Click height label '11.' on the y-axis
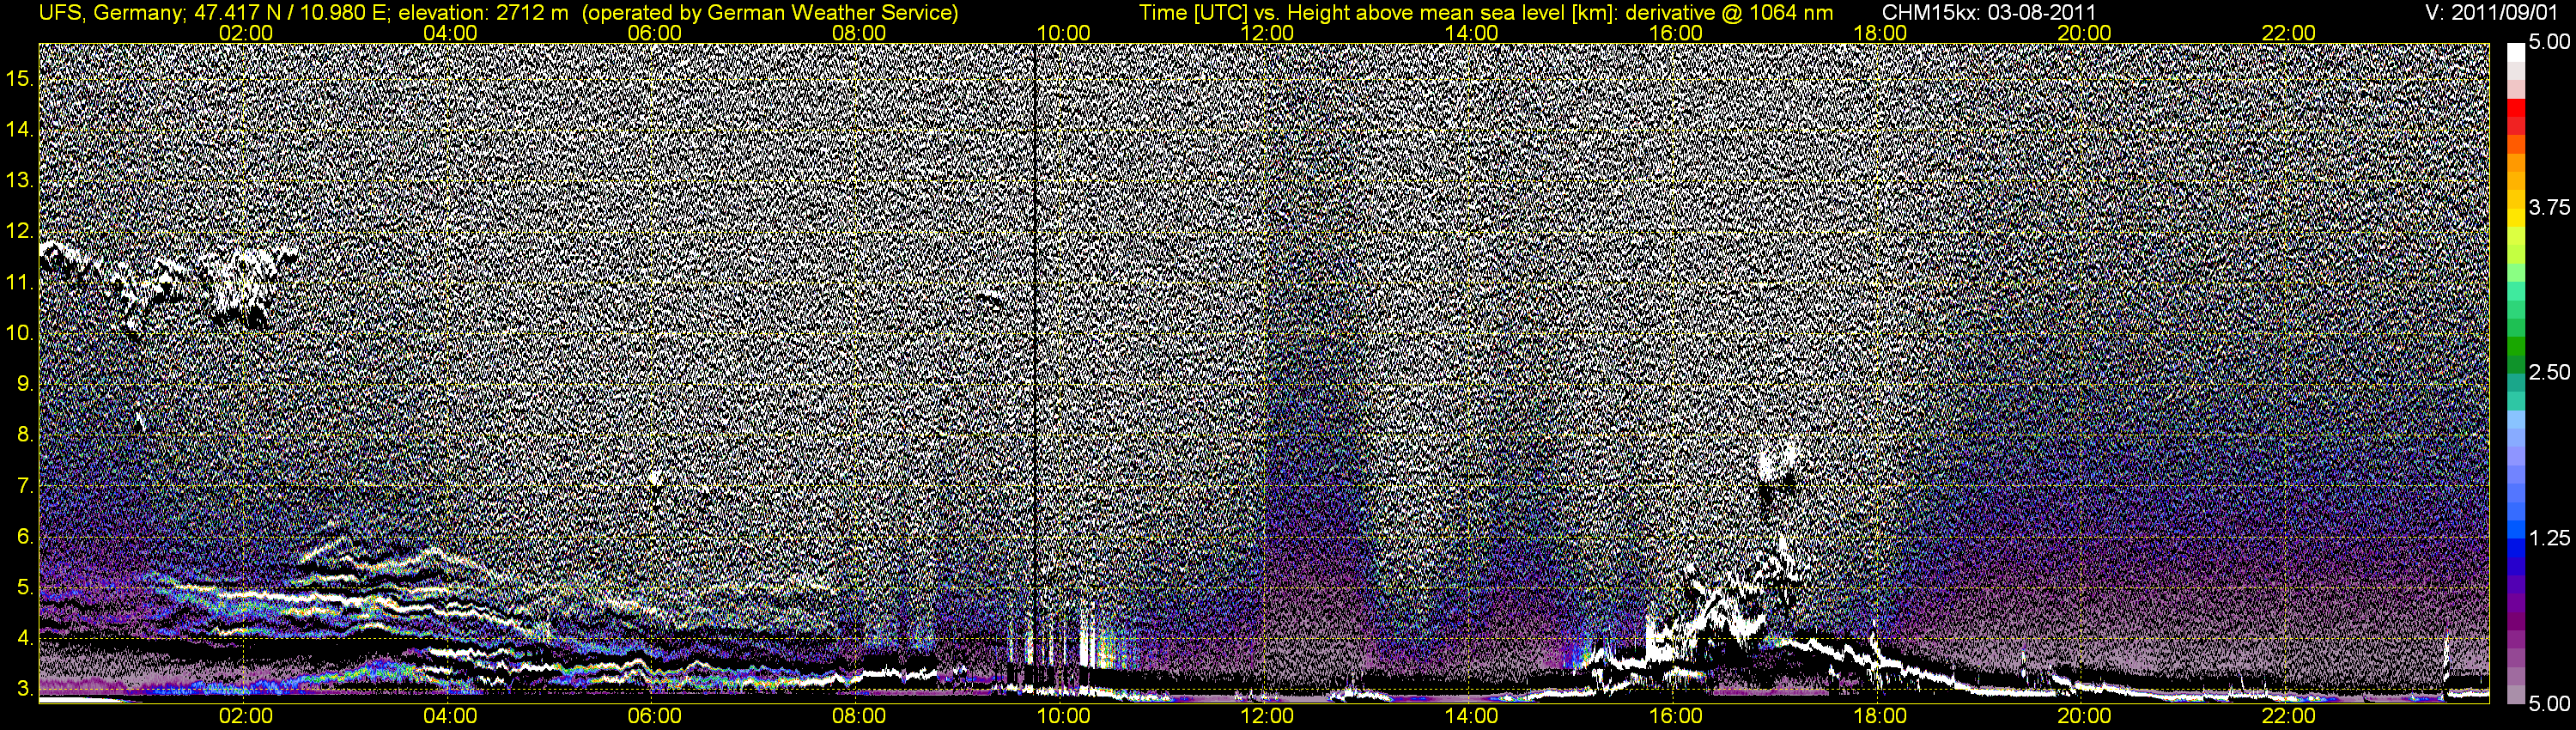This screenshot has height=730, width=2576. point(21,283)
